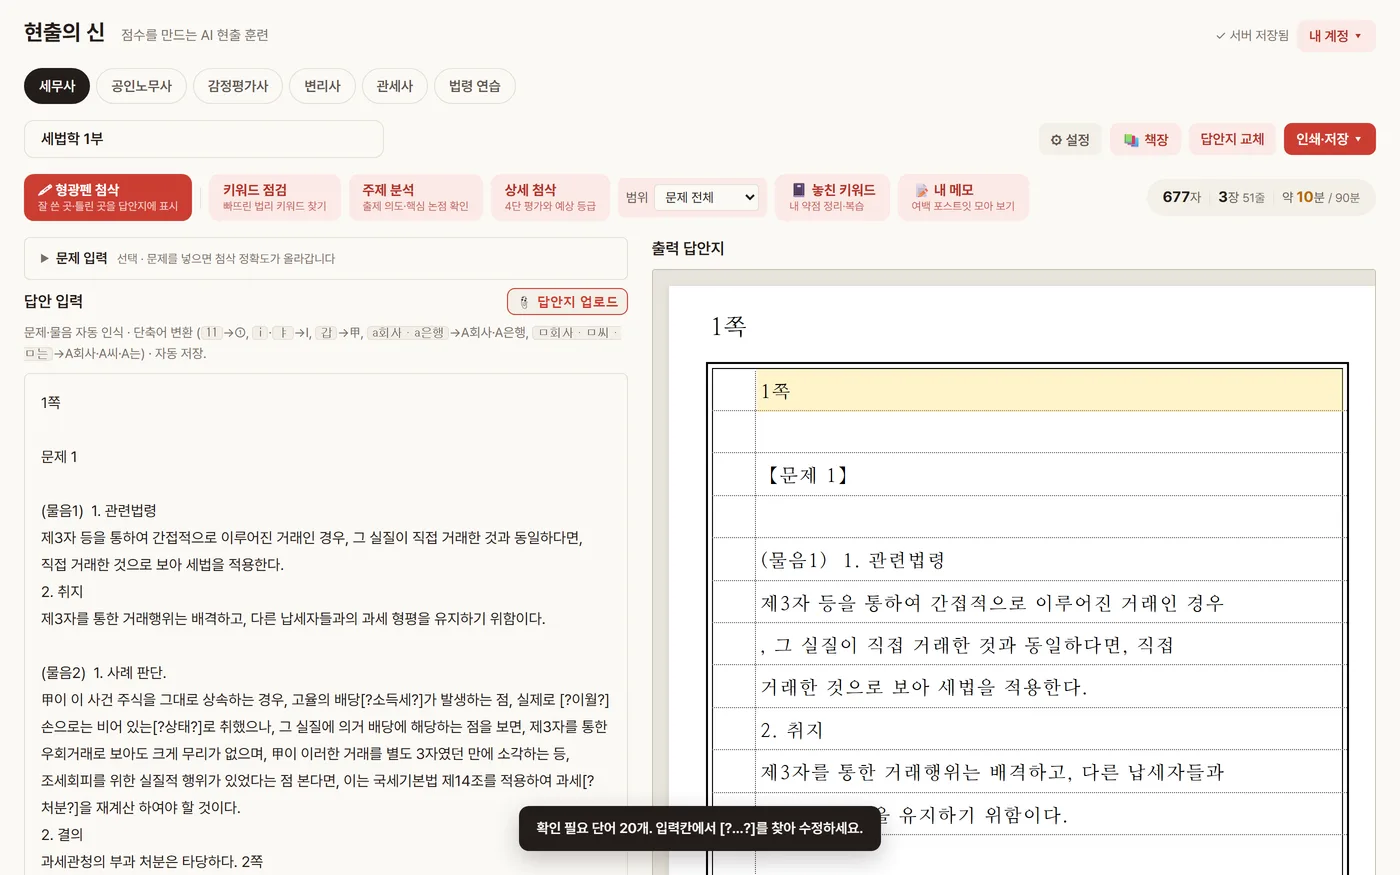
Task: Click the pen icon on 형광펜 첨삭
Action: click(45, 190)
